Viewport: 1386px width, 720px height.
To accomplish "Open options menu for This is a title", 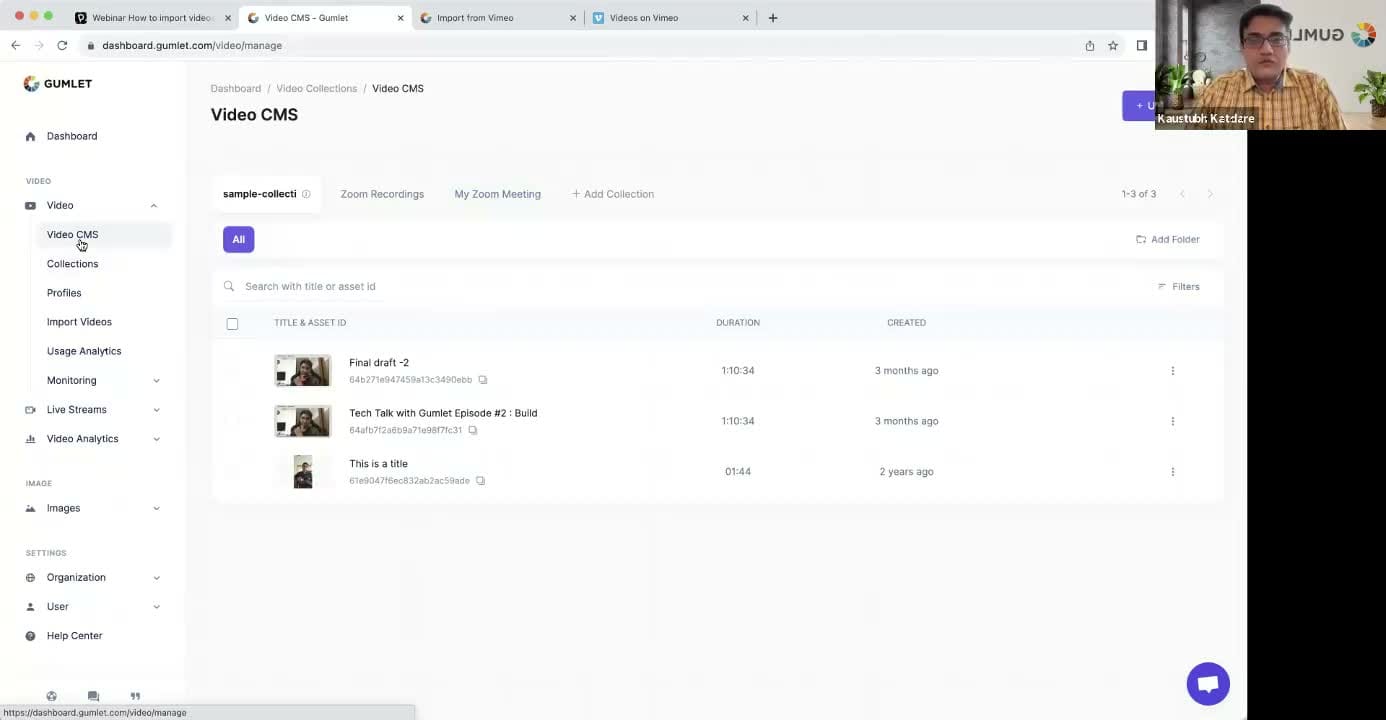I will (x=1172, y=472).
